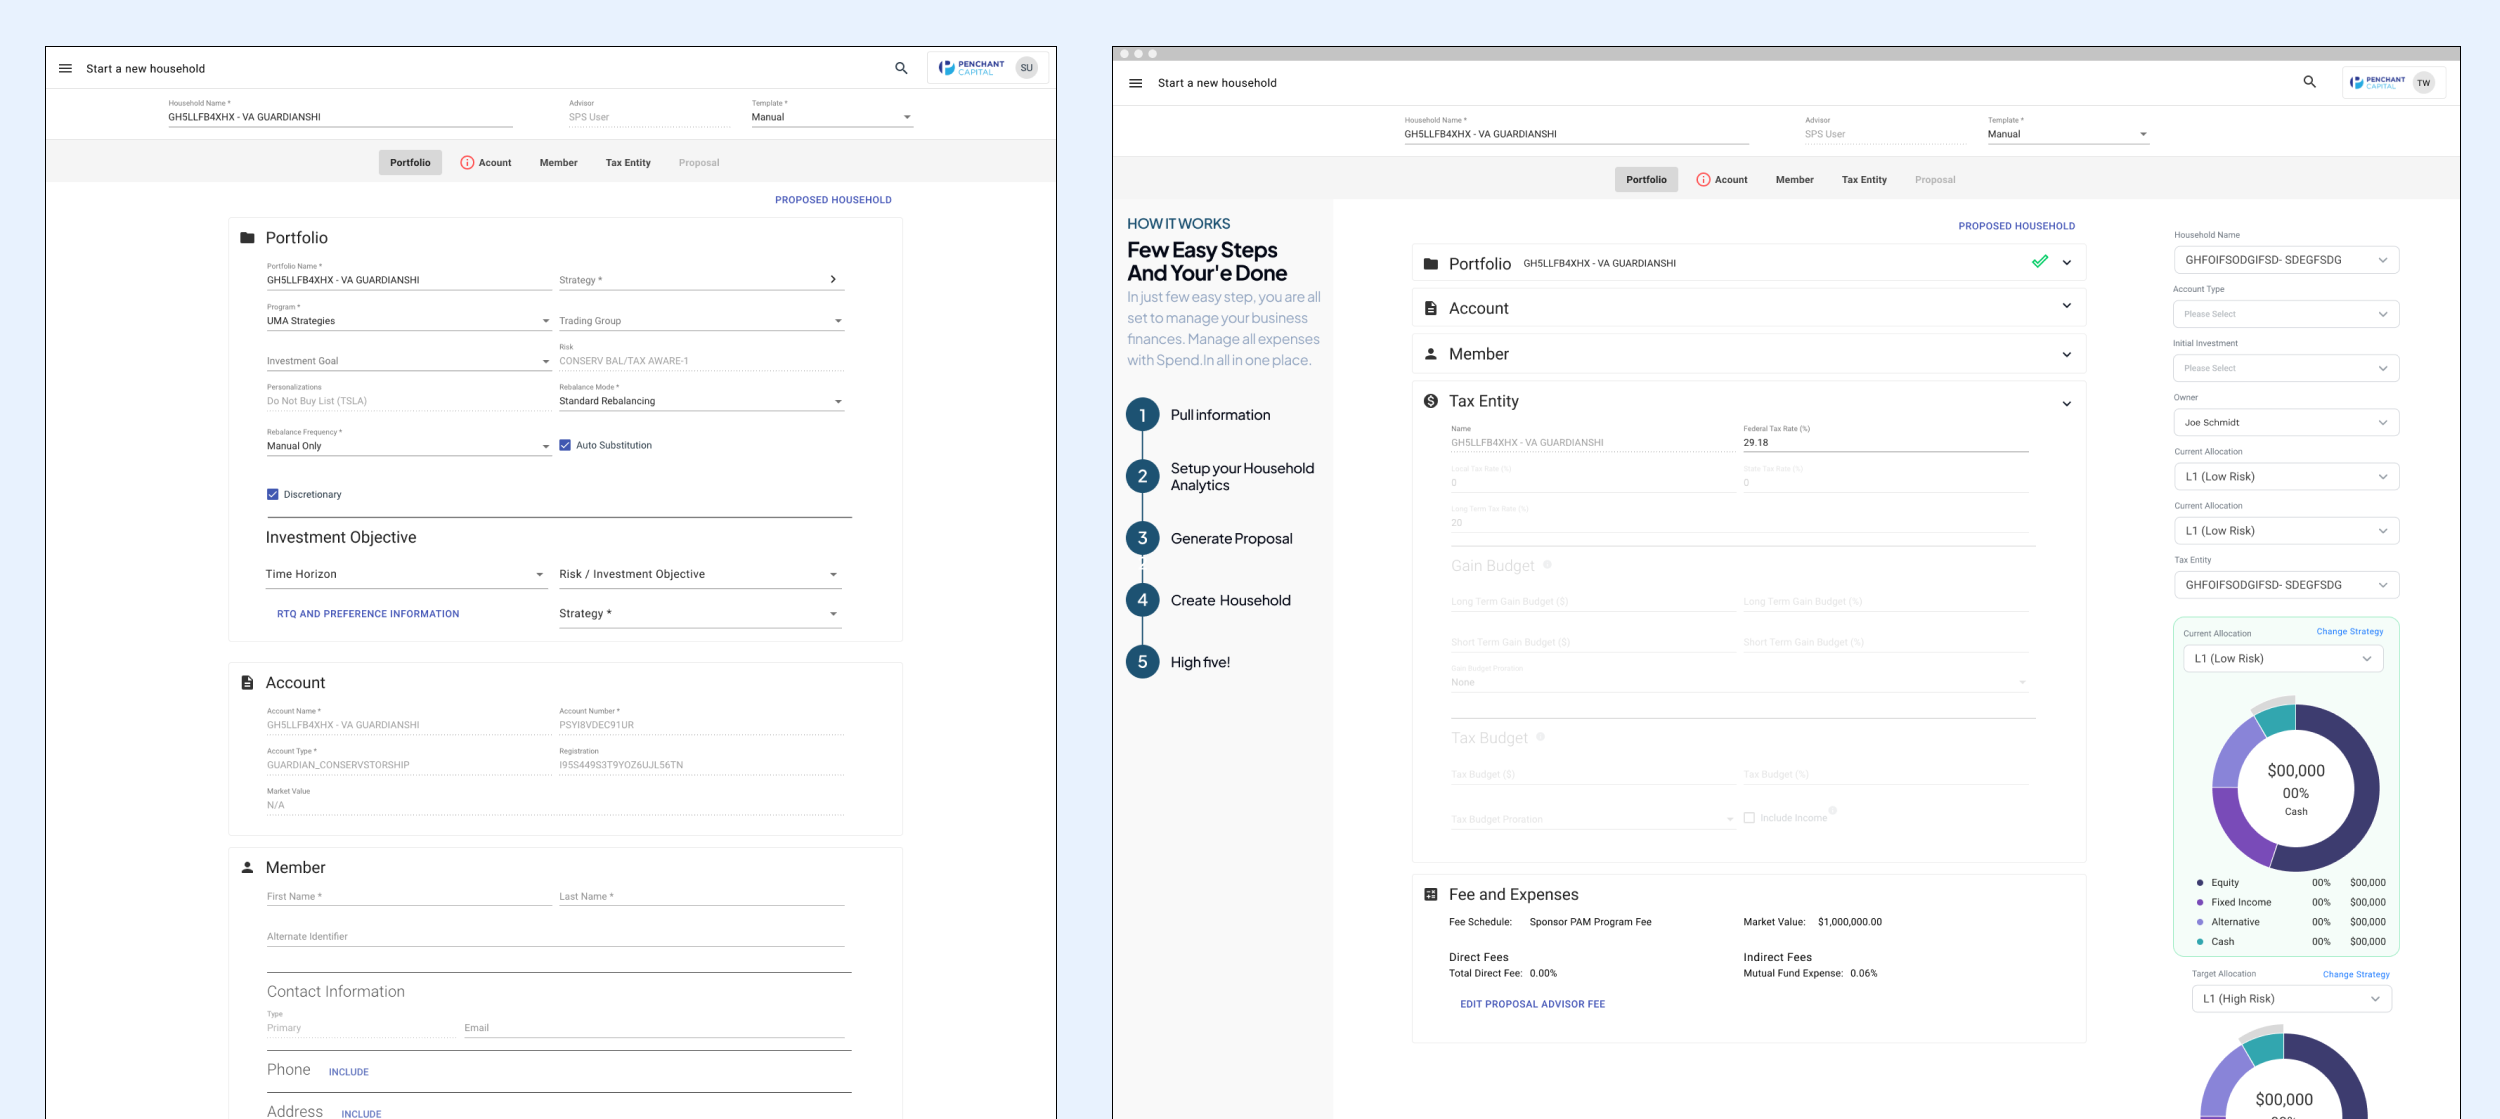Toggle Discretionary checkbox
The image size is (2500, 1119).
[272, 494]
